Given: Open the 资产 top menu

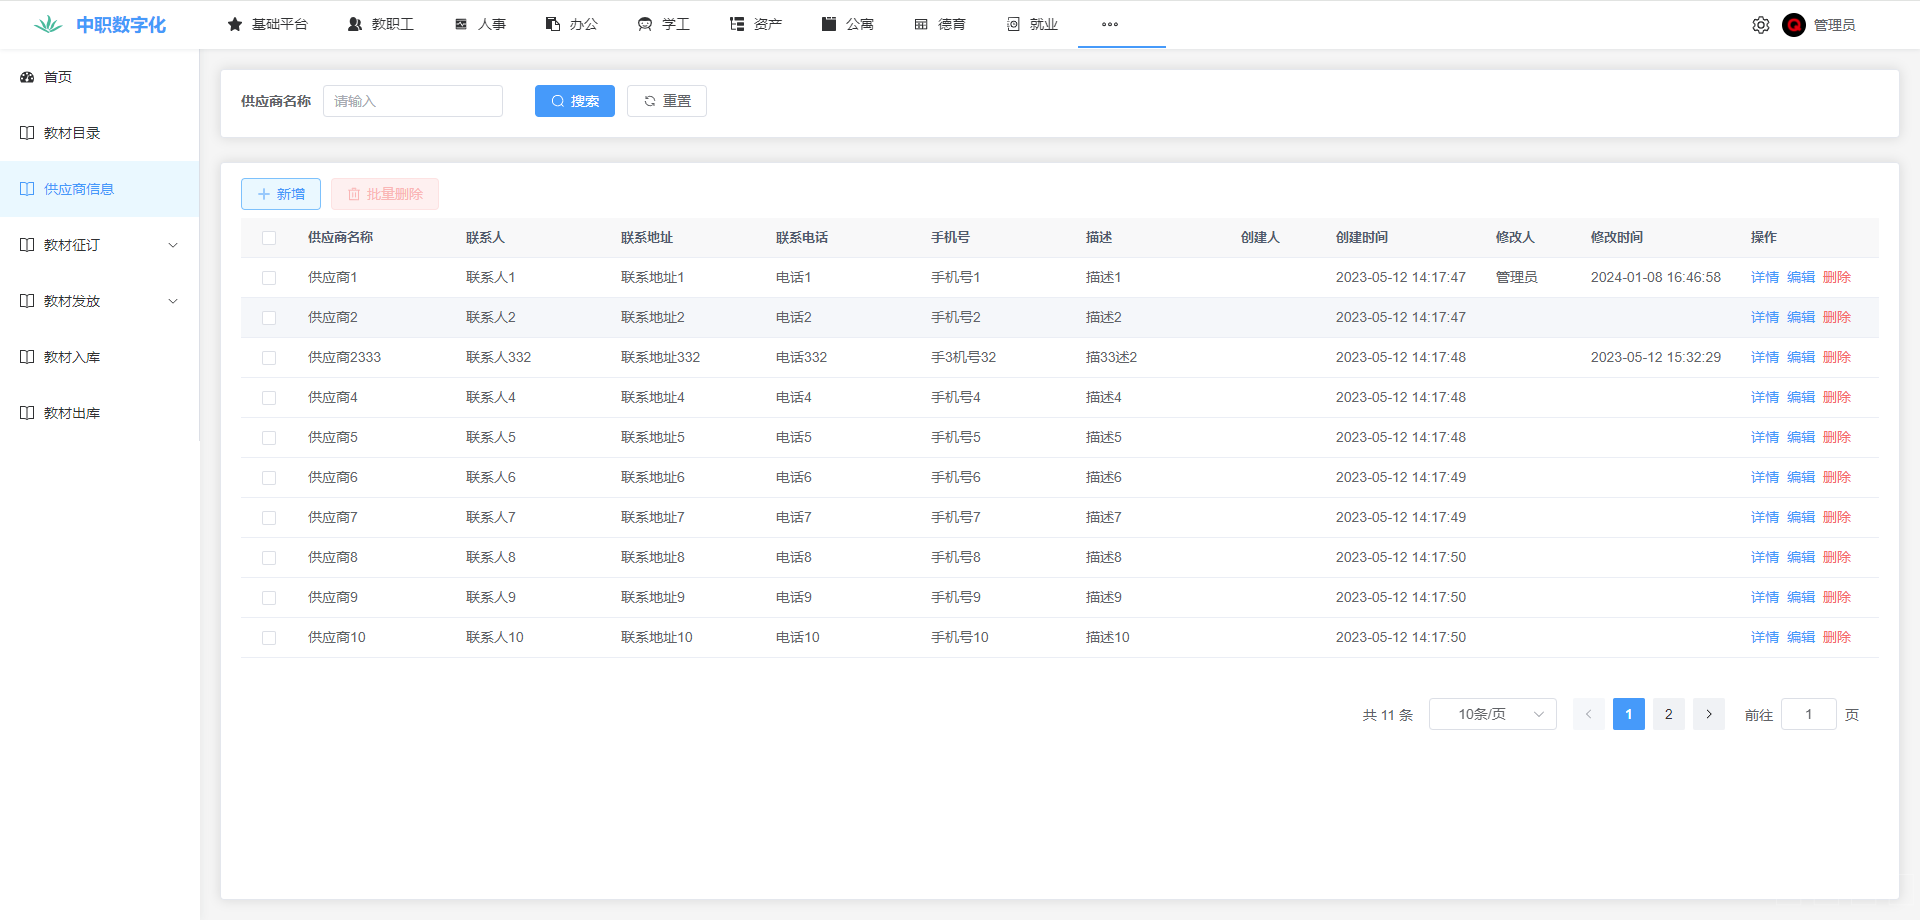Looking at the screenshot, I should tap(756, 24).
